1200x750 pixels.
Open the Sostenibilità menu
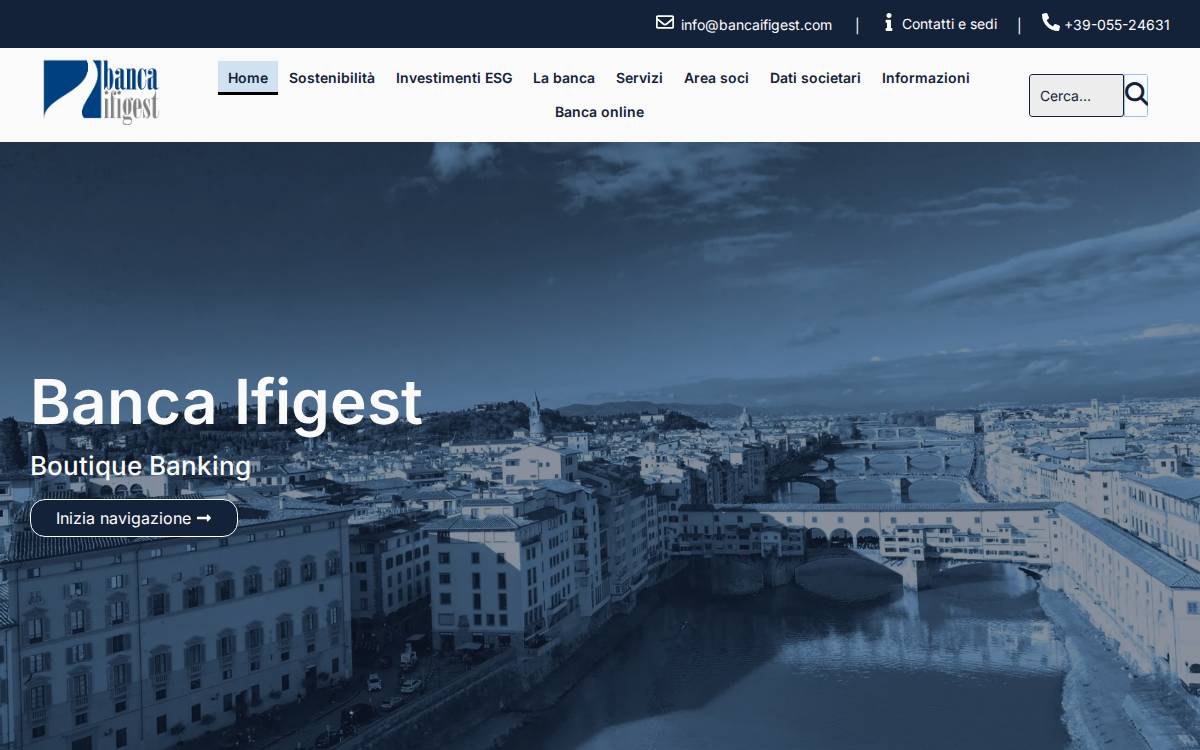click(332, 78)
